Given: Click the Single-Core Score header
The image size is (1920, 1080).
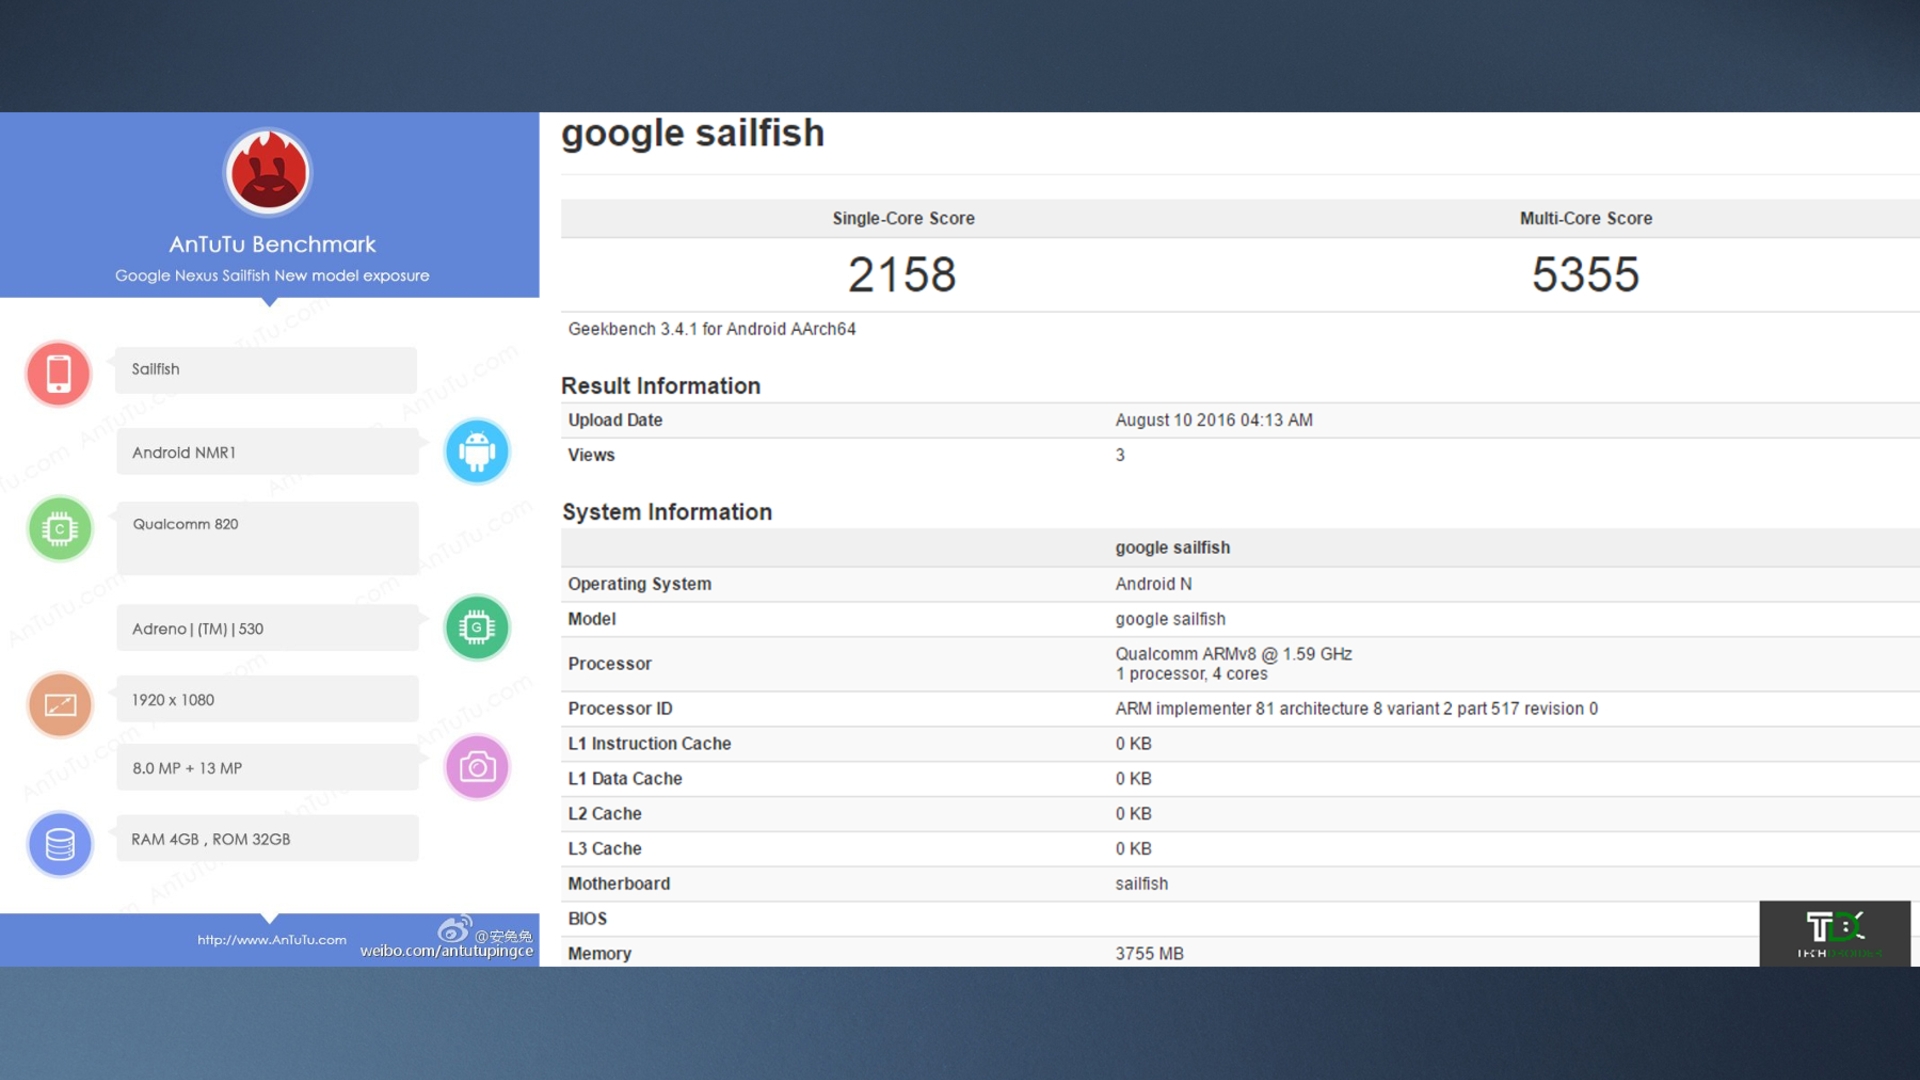Looking at the screenshot, I should pyautogui.click(x=903, y=218).
